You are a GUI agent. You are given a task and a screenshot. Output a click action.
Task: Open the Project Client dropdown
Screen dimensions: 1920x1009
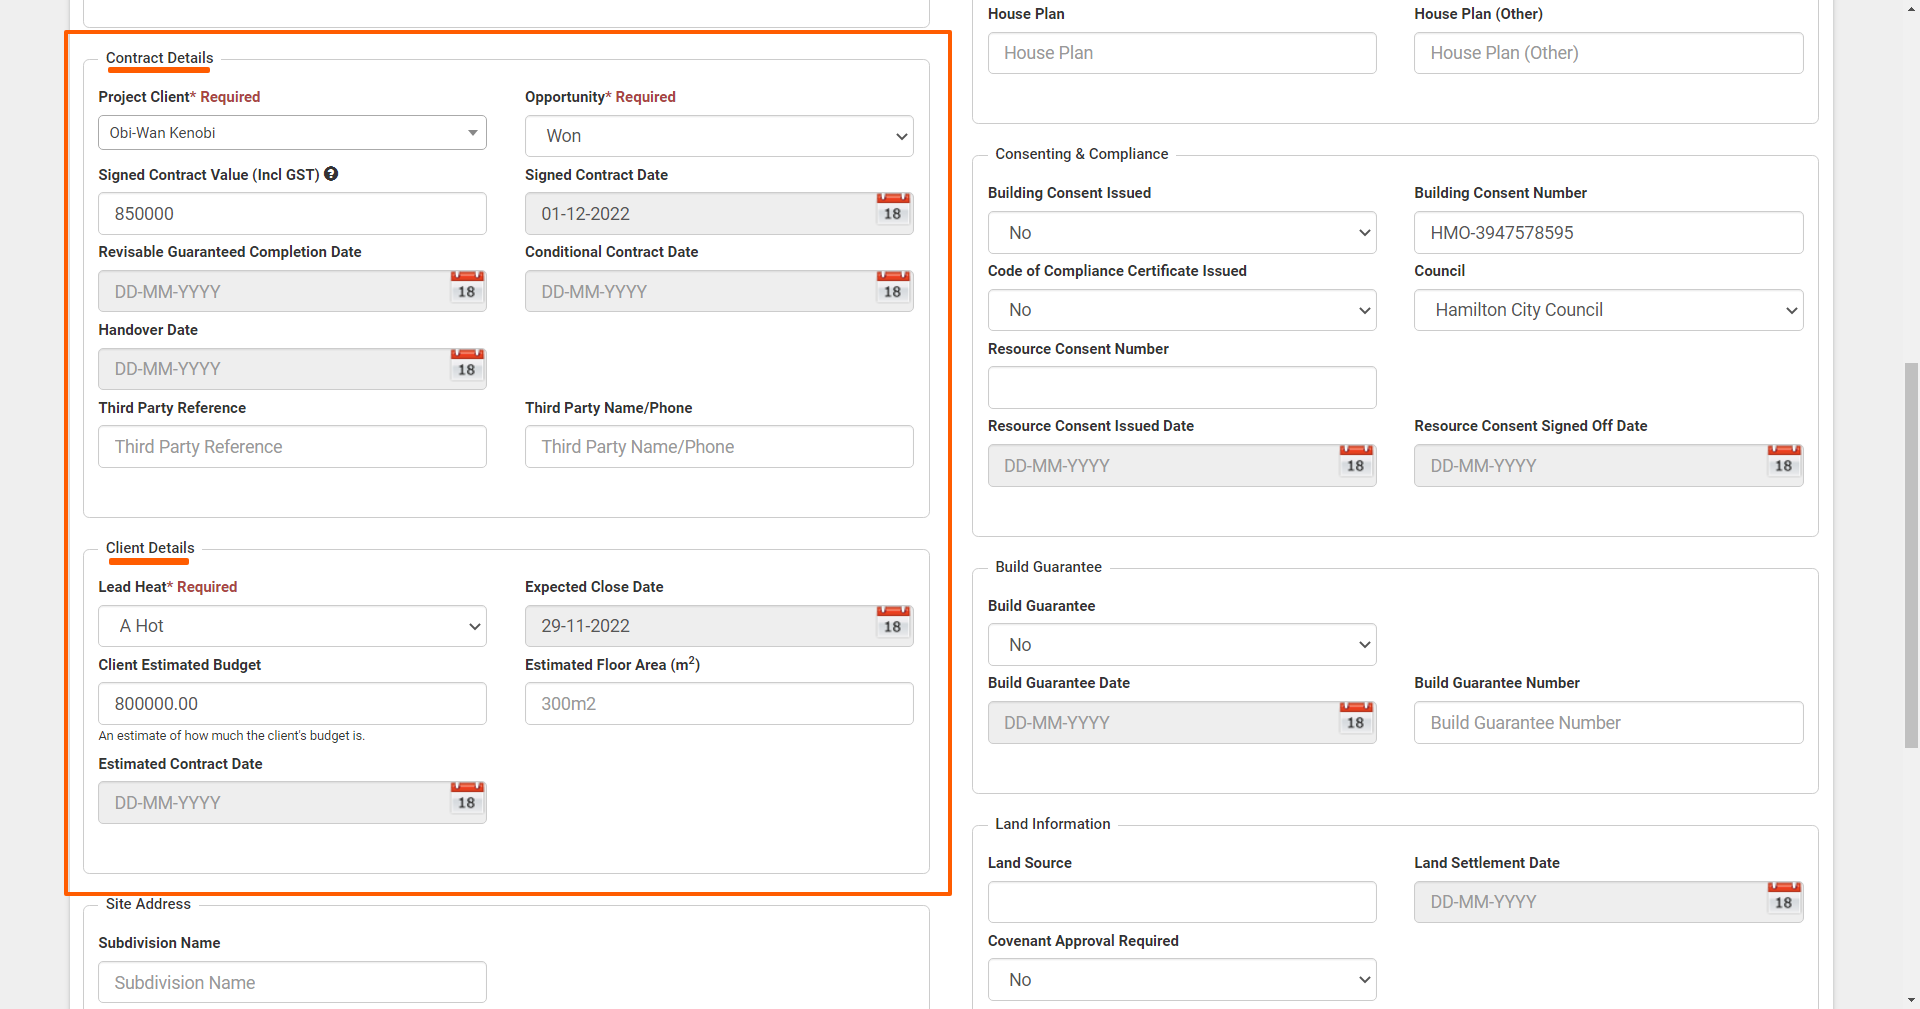click(292, 133)
